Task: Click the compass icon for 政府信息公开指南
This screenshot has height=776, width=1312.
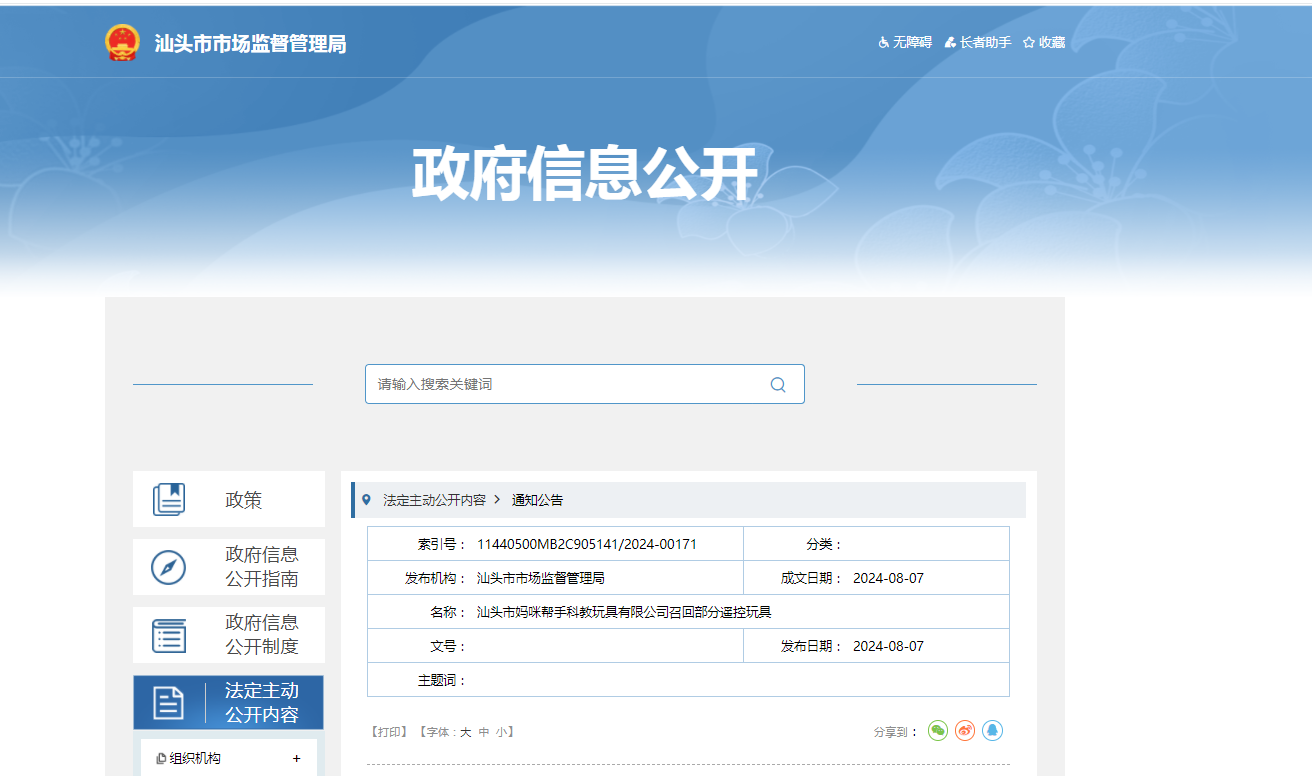Action: 168,567
